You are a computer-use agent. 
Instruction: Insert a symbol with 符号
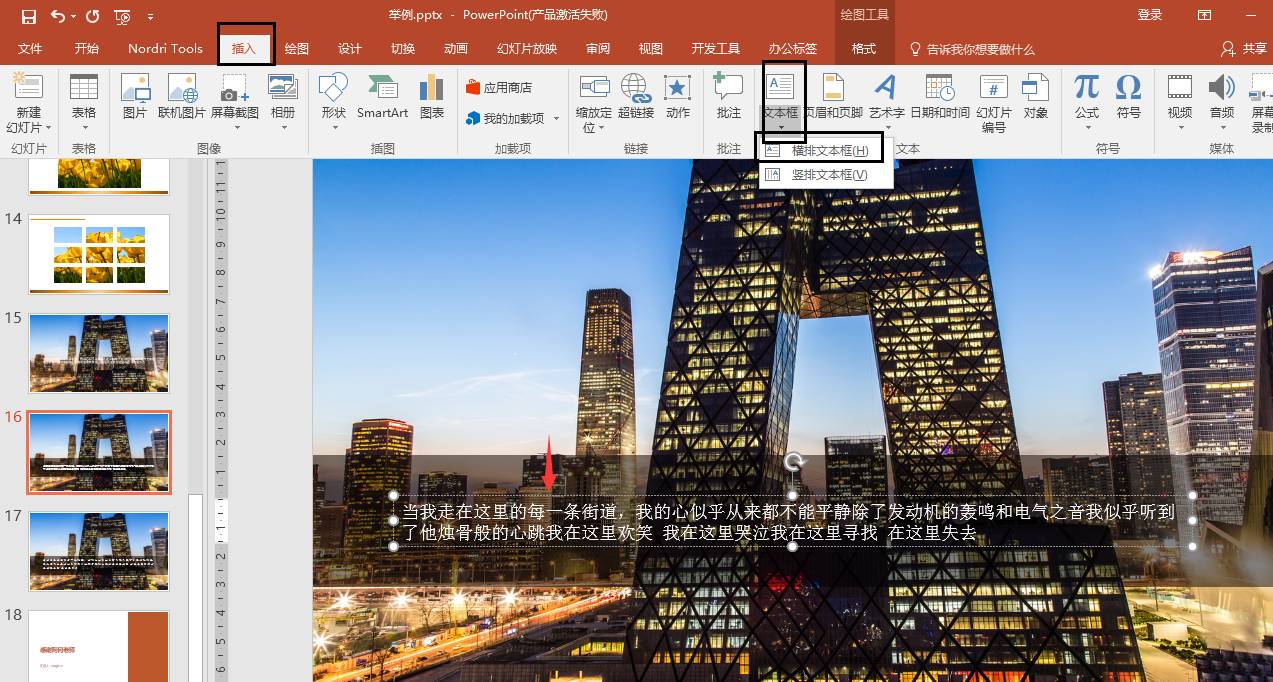(x=1129, y=96)
